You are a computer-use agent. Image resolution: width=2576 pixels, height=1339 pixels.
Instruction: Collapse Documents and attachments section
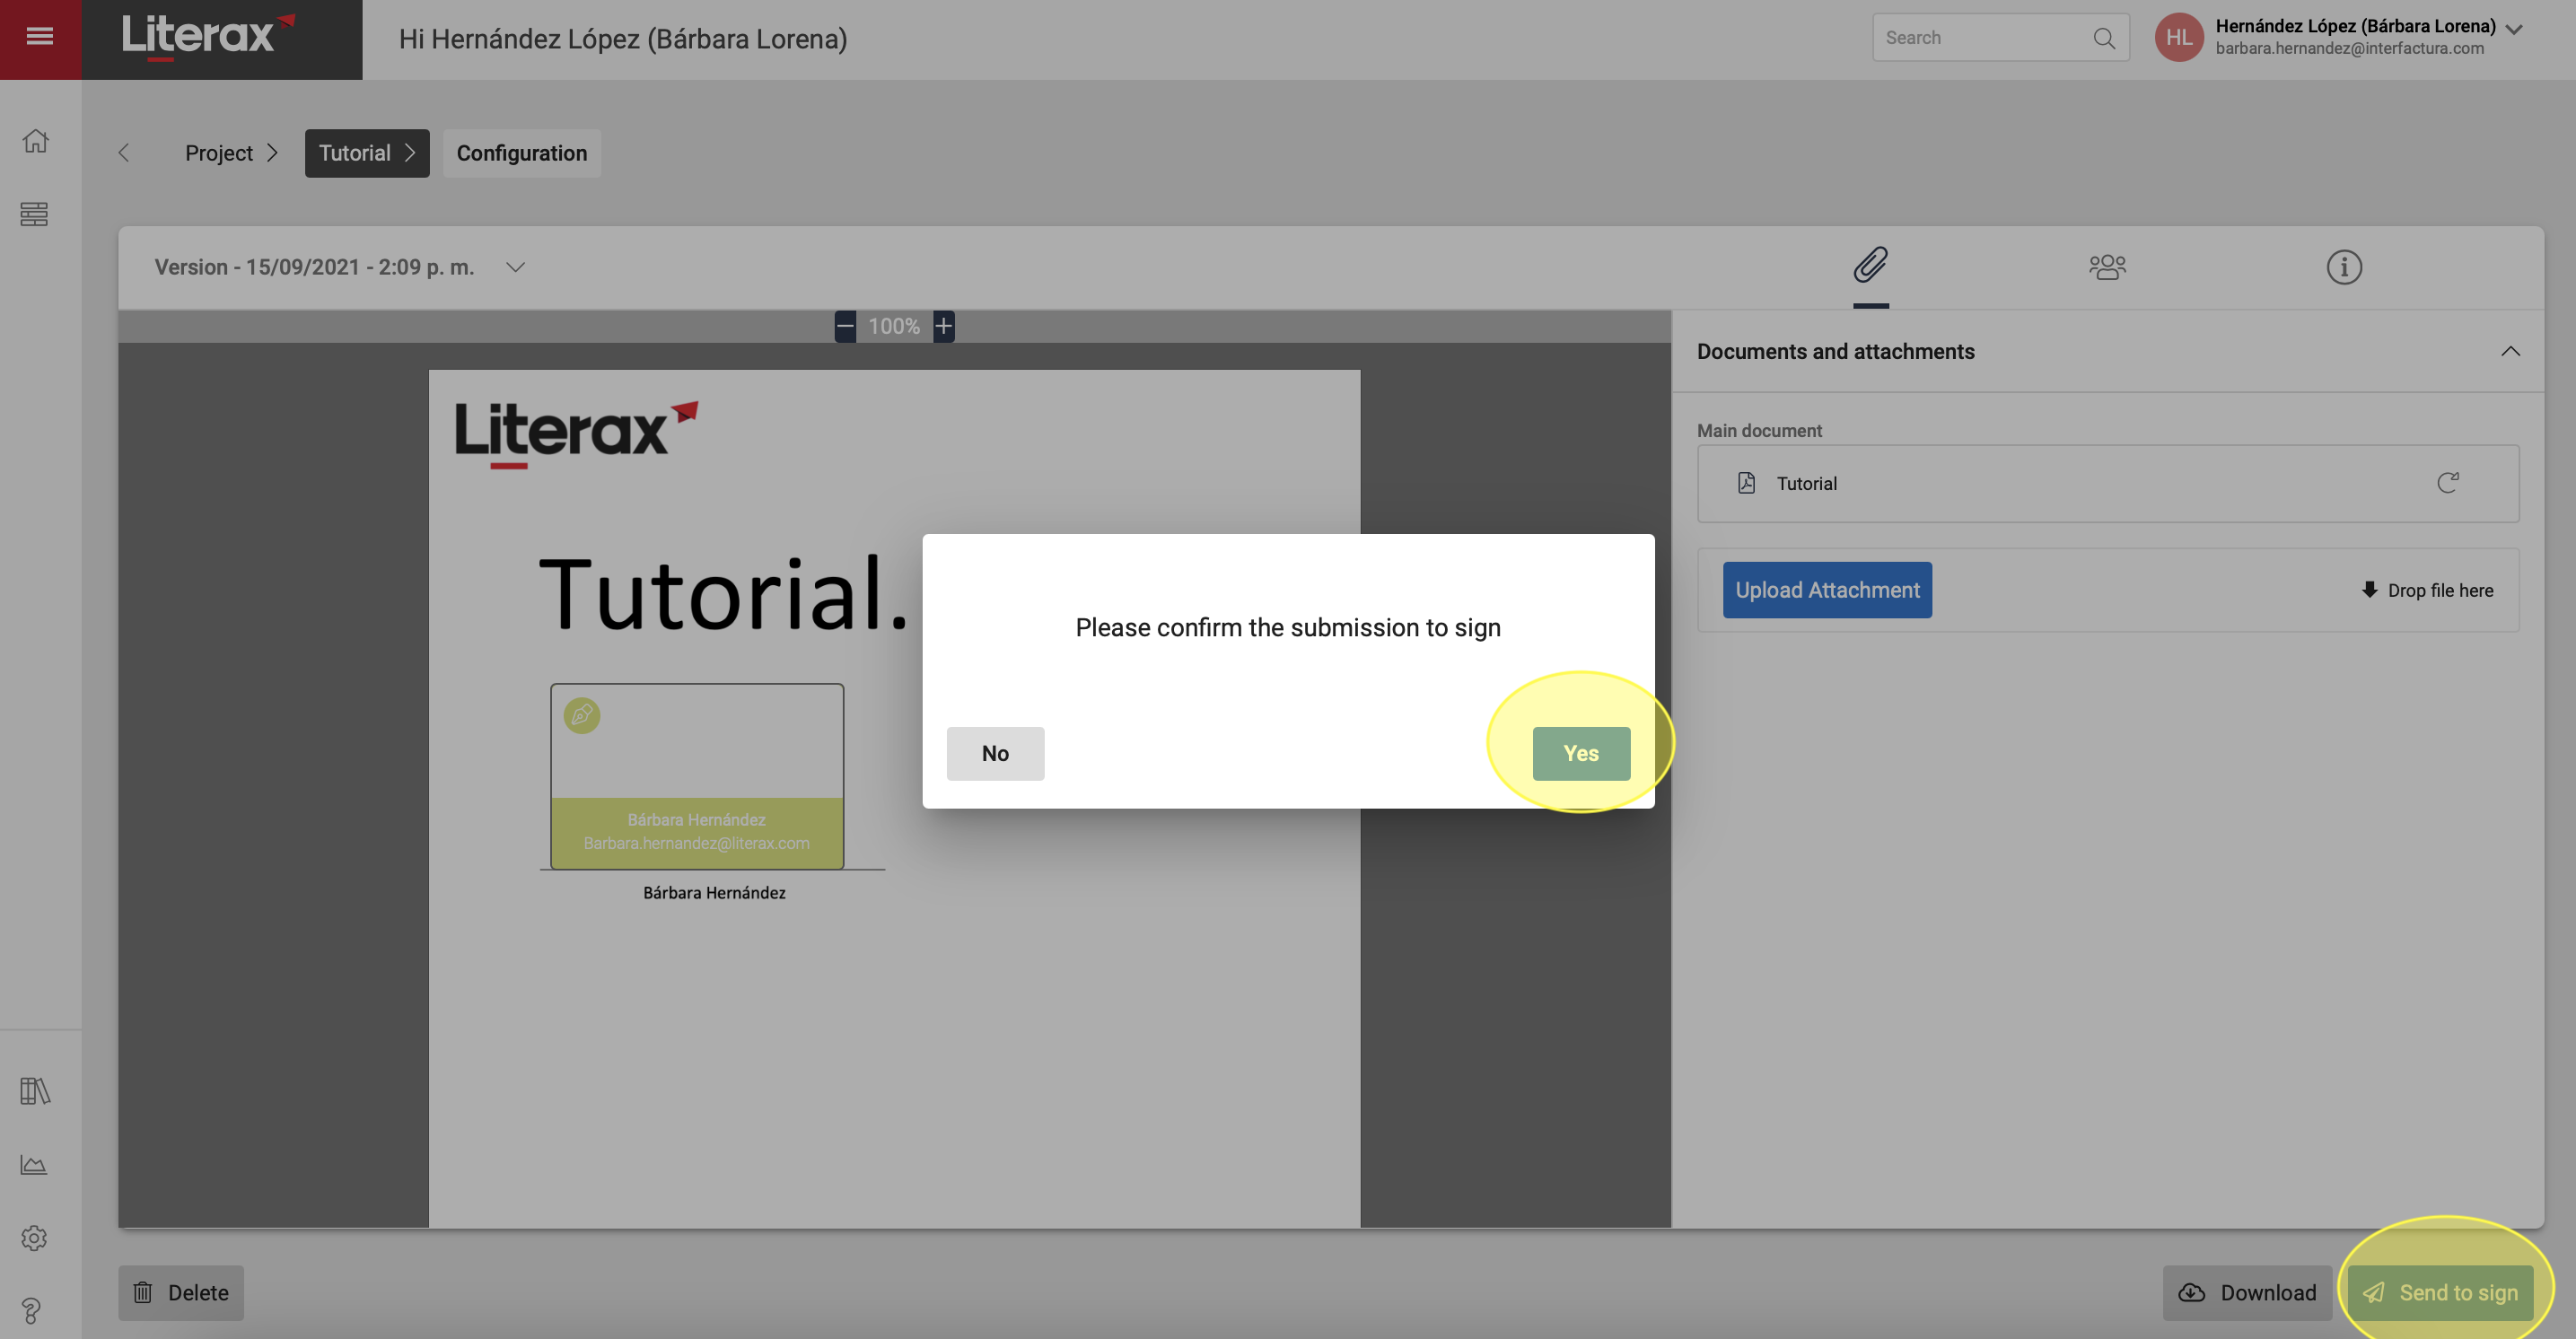pos(2510,351)
